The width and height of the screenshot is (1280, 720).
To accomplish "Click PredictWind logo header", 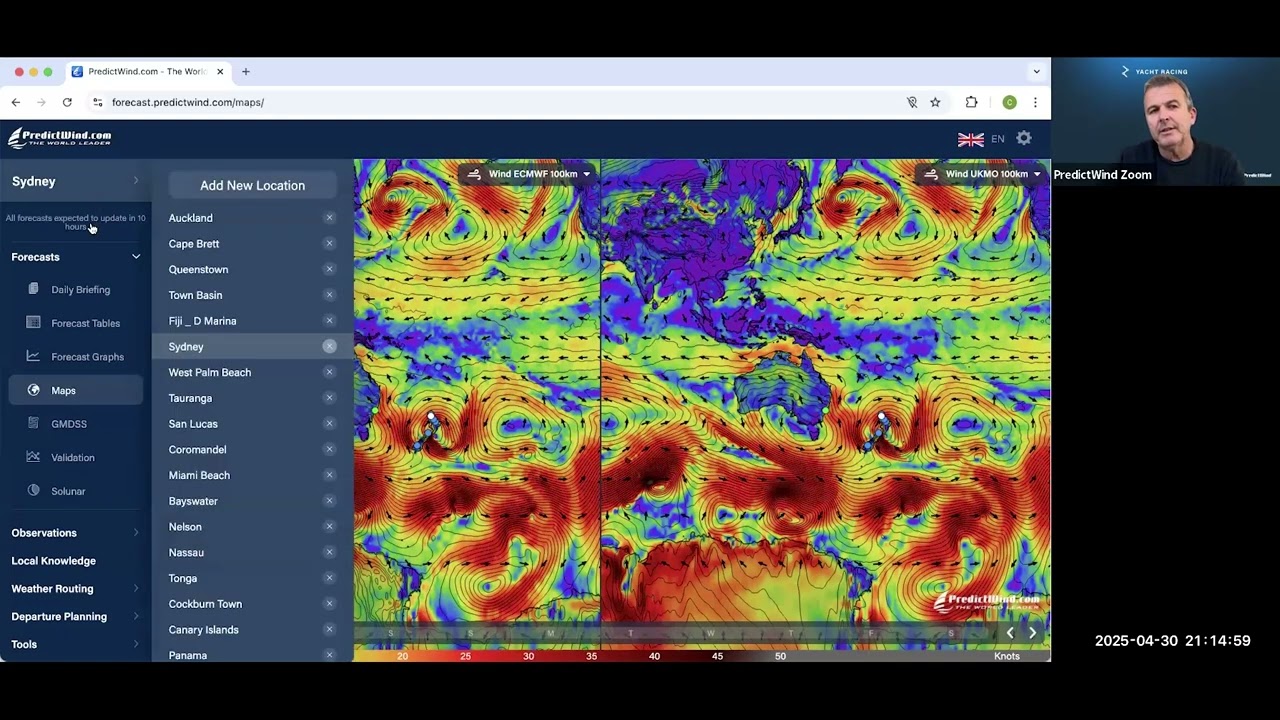I will coord(60,138).
